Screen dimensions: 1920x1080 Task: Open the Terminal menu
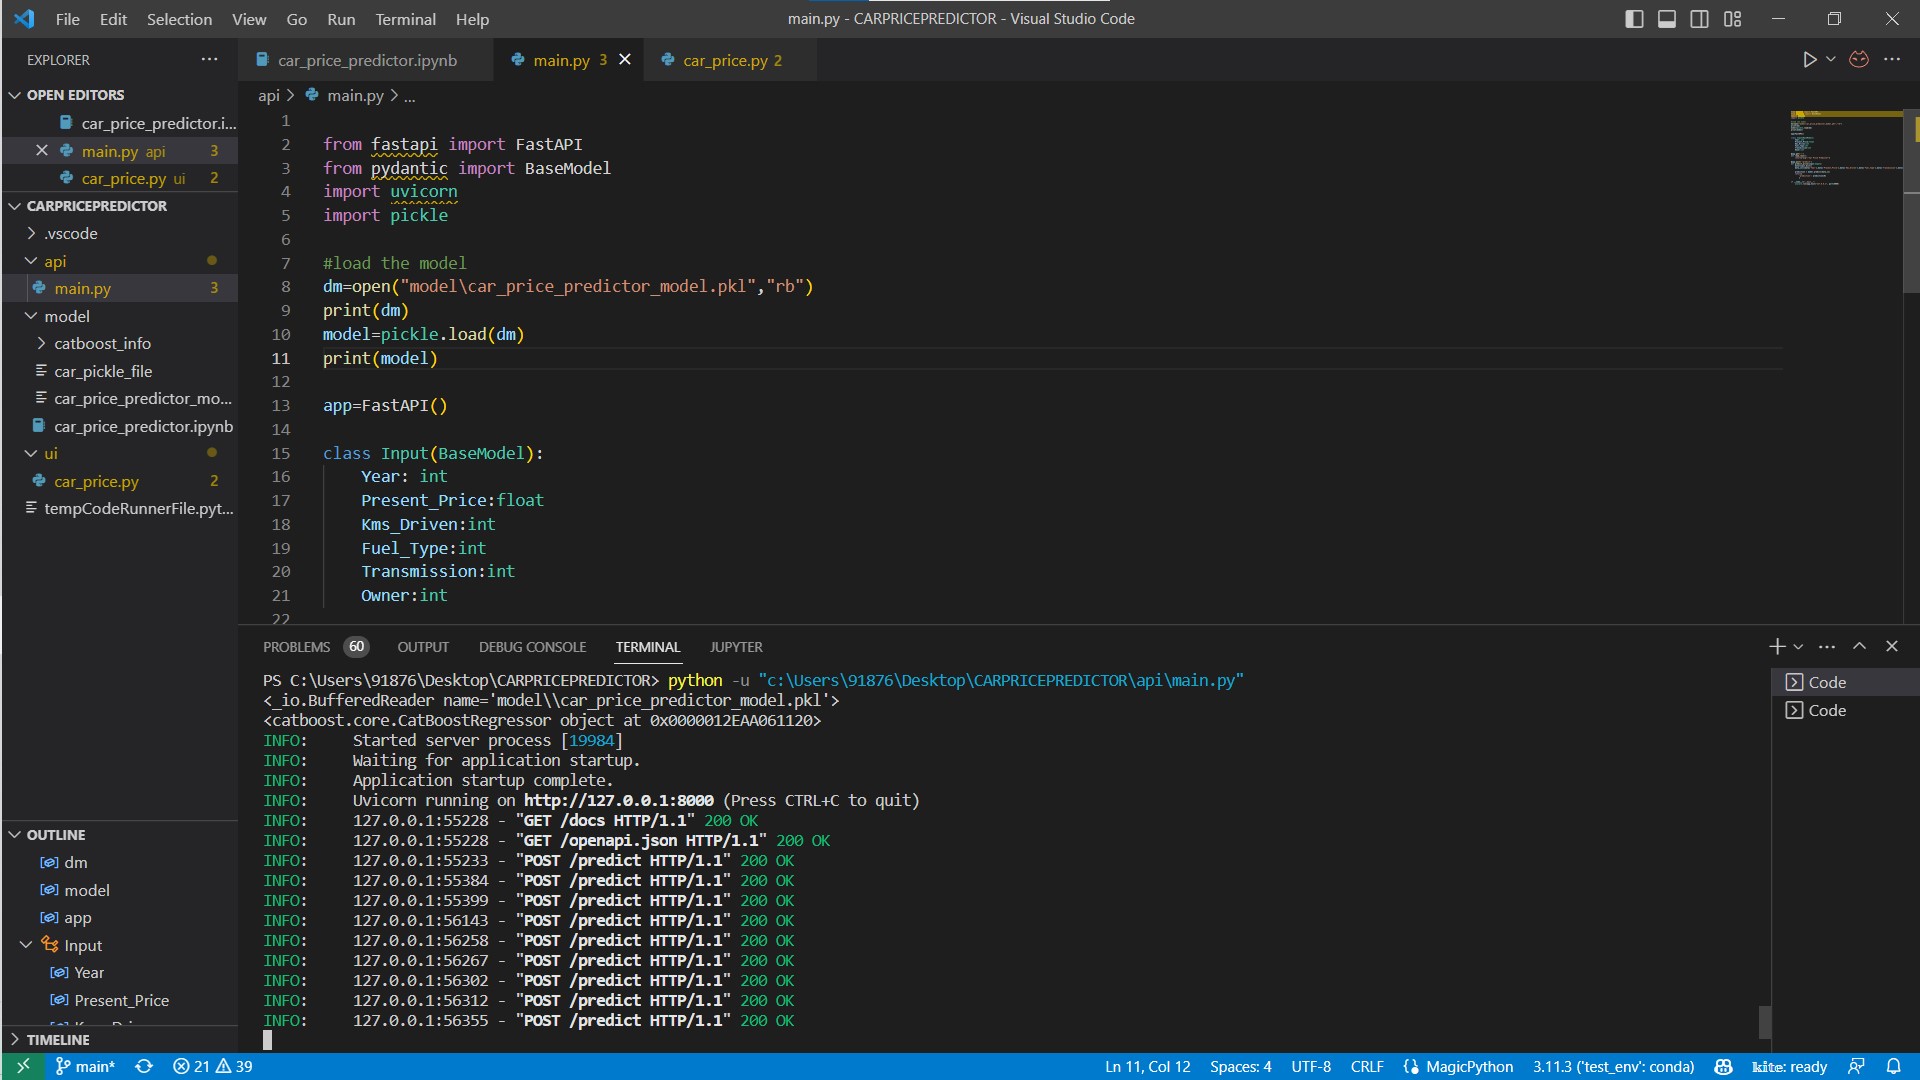coord(404,19)
